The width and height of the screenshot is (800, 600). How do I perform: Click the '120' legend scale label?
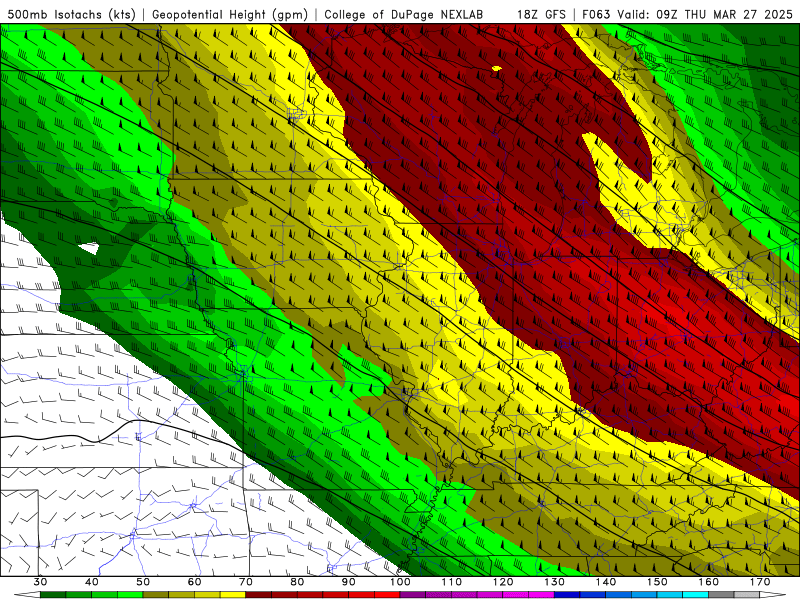click(x=503, y=582)
